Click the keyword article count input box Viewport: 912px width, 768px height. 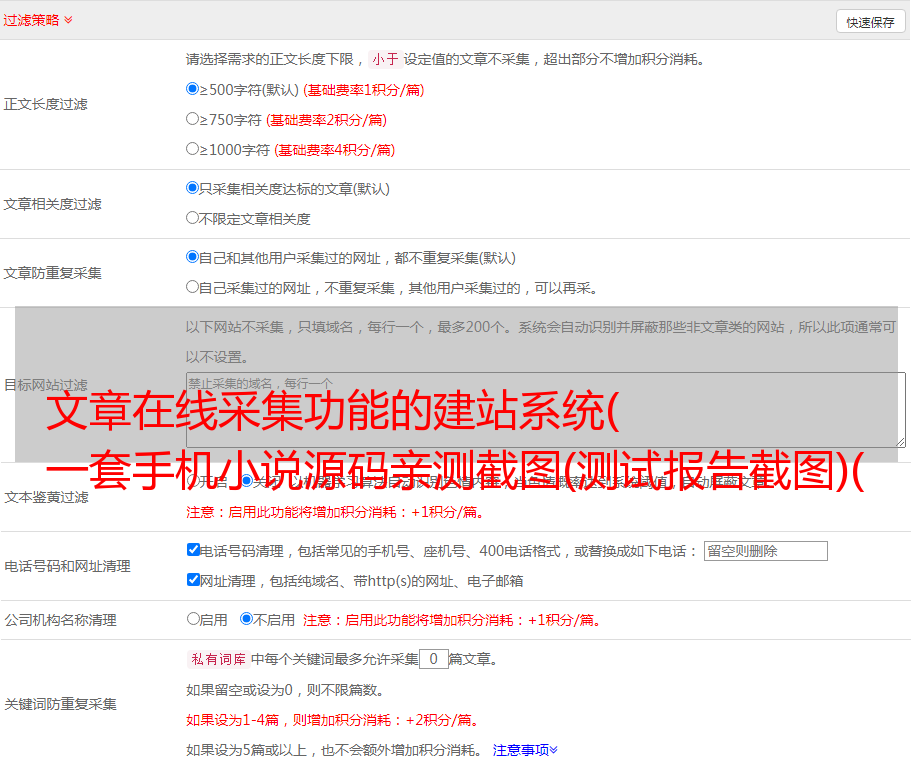[x=433, y=659]
